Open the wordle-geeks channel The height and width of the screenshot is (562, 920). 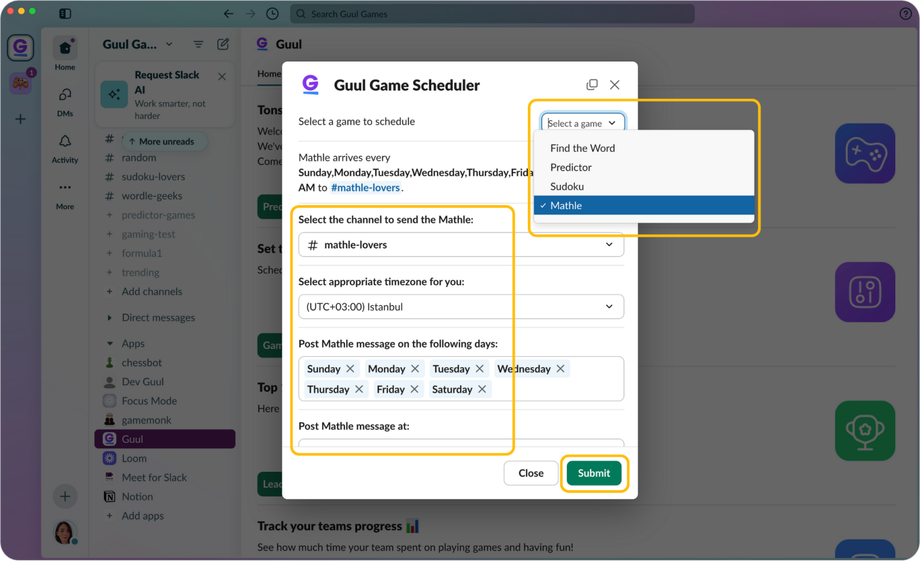151,196
